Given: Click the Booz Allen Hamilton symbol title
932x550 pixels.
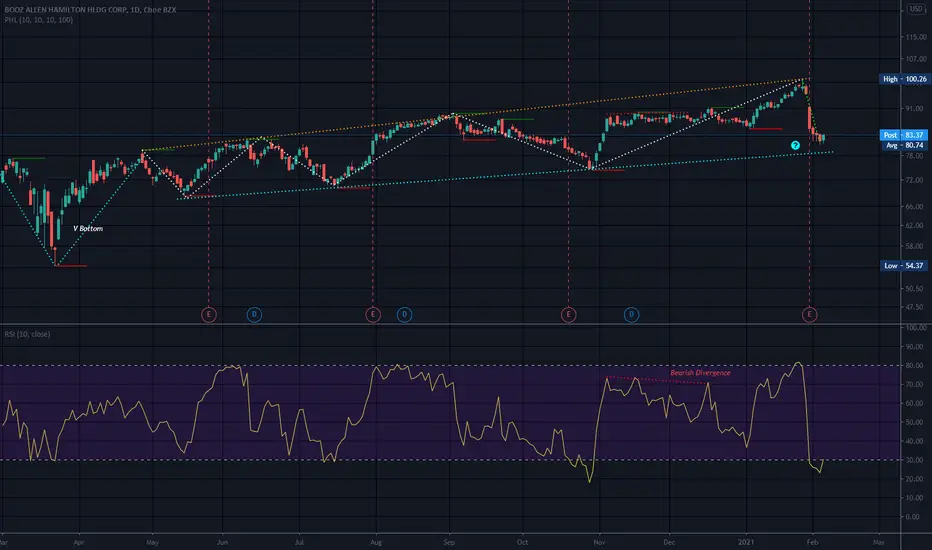Looking at the screenshot, I should point(90,10).
